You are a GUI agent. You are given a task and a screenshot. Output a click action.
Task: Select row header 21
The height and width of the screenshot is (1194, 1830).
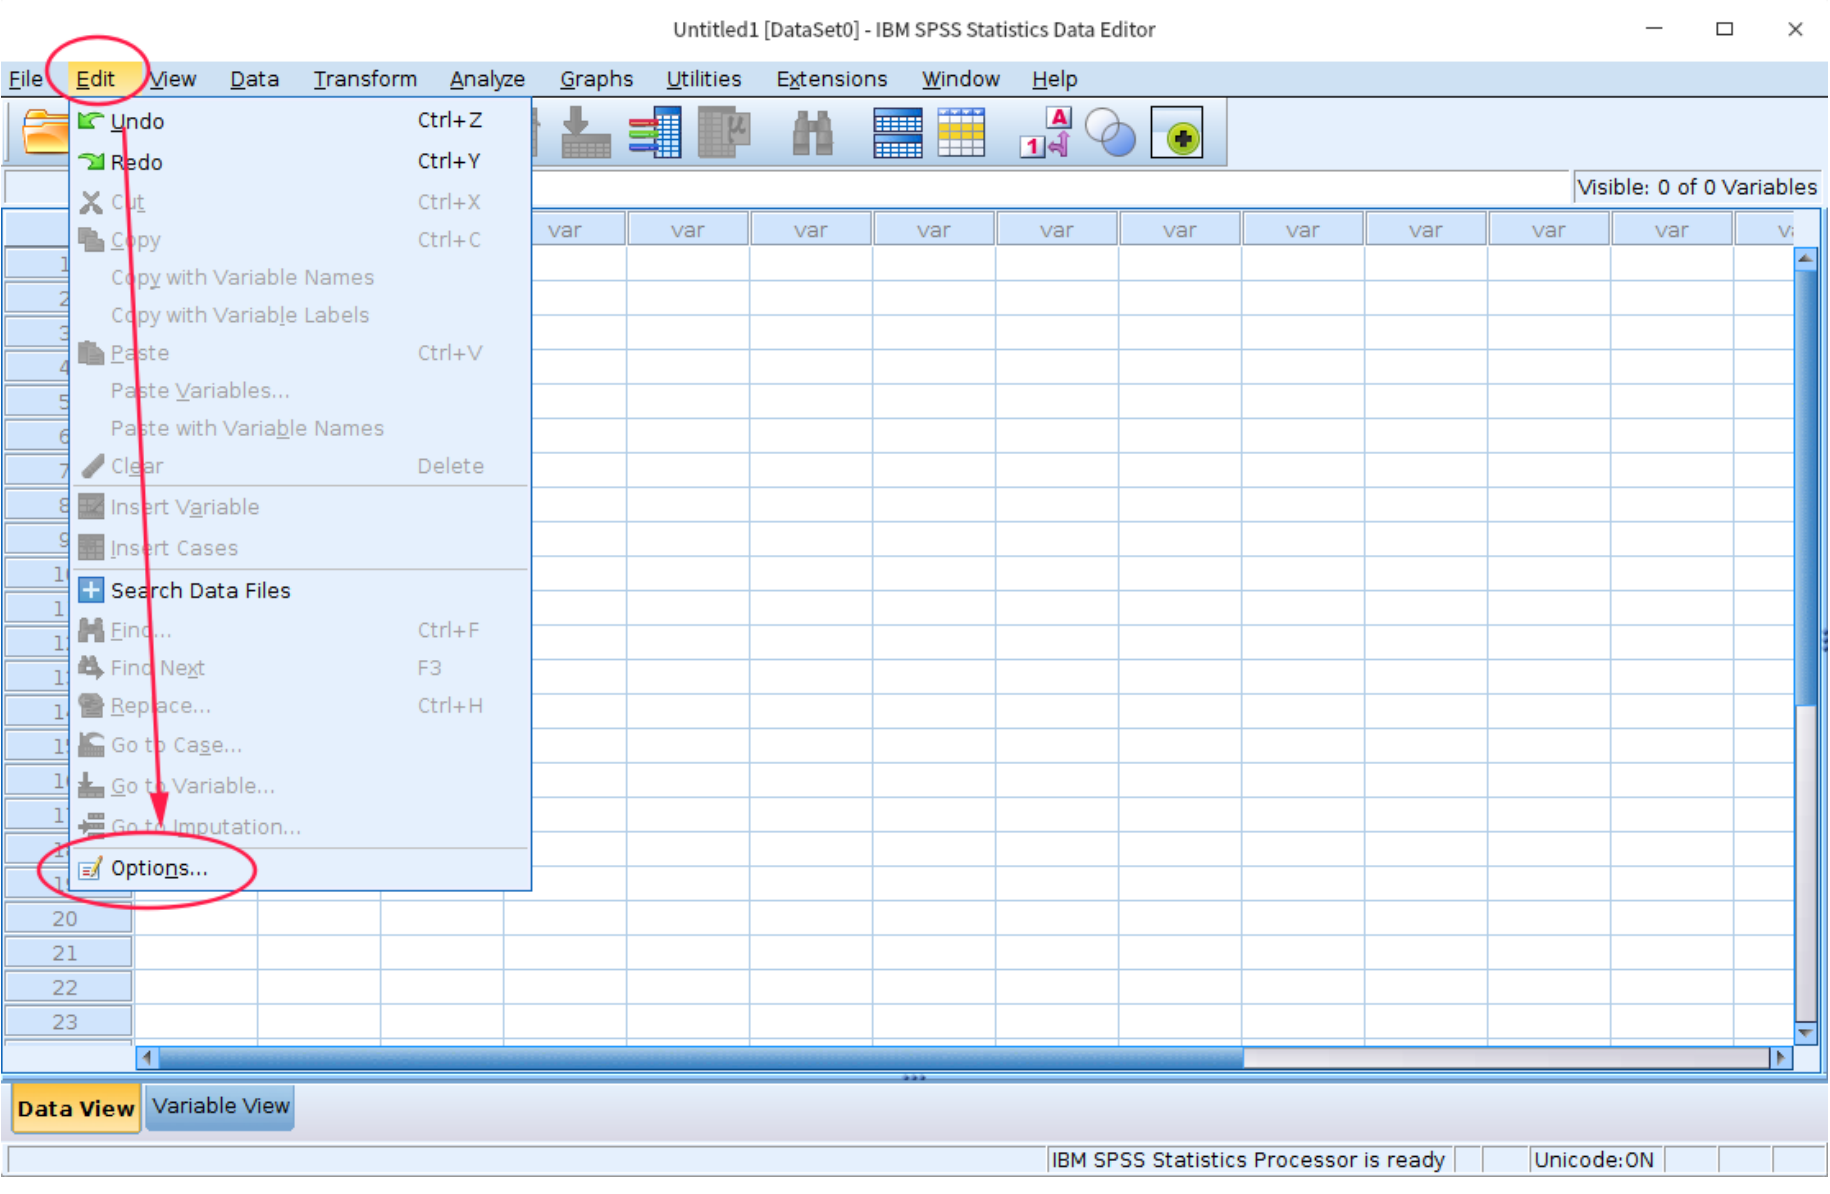68,954
